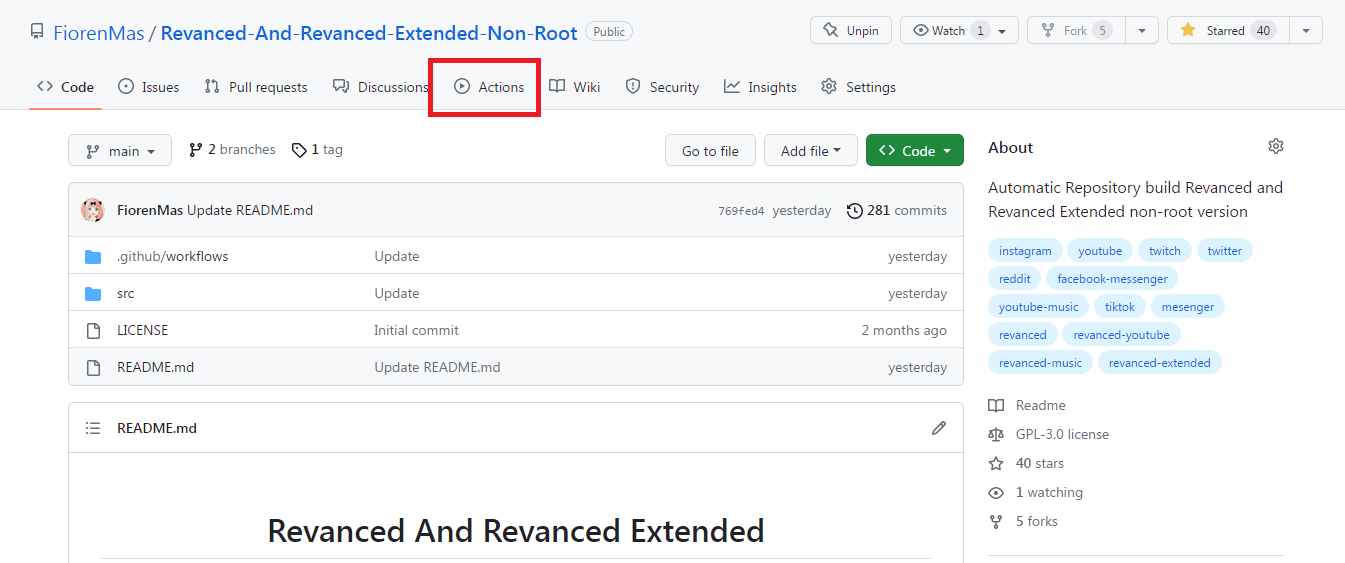Switch to the Pull requests tab
Viewport: 1345px width, 563px height.
pos(256,87)
